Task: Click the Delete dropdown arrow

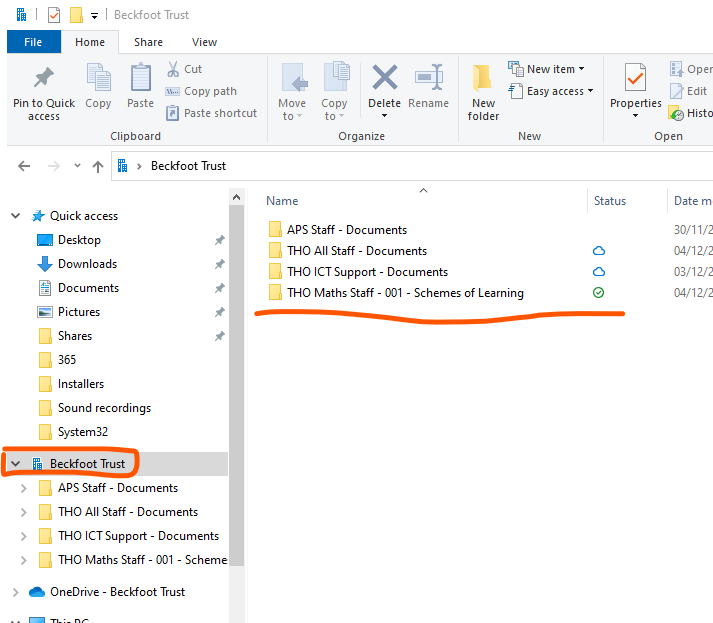Action: coord(384,116)
